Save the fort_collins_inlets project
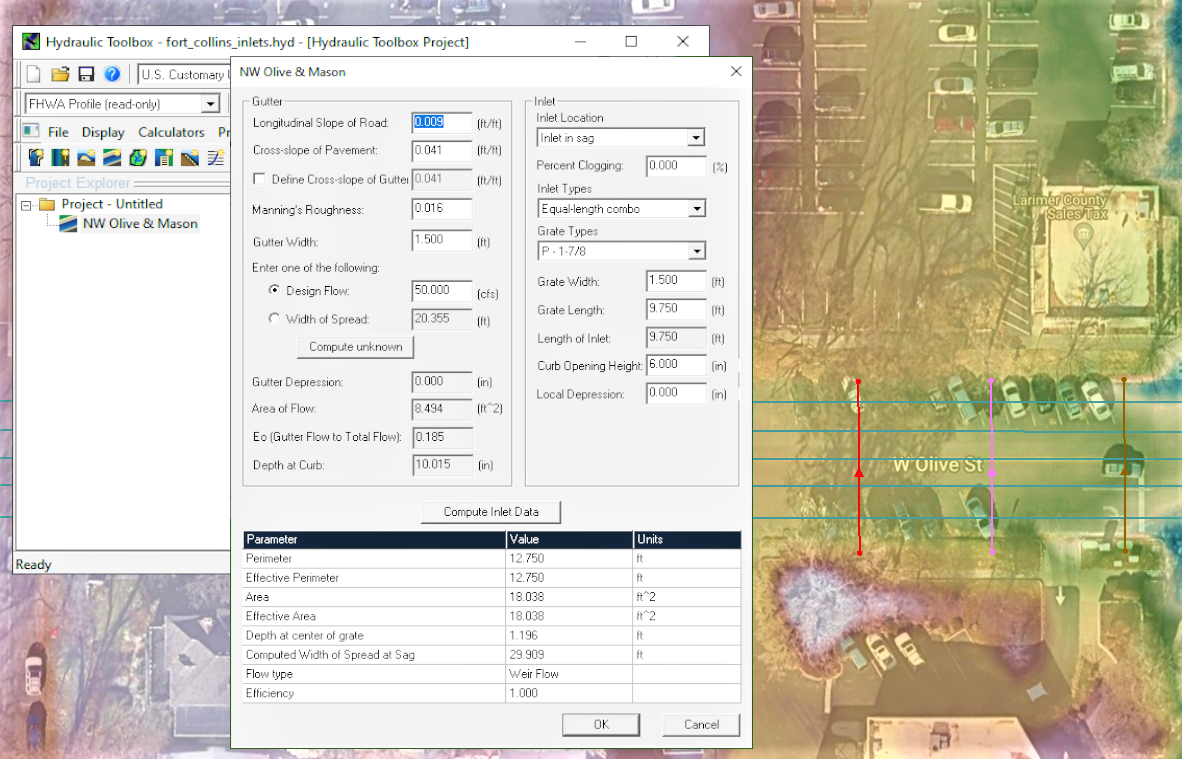 [85, 73]
